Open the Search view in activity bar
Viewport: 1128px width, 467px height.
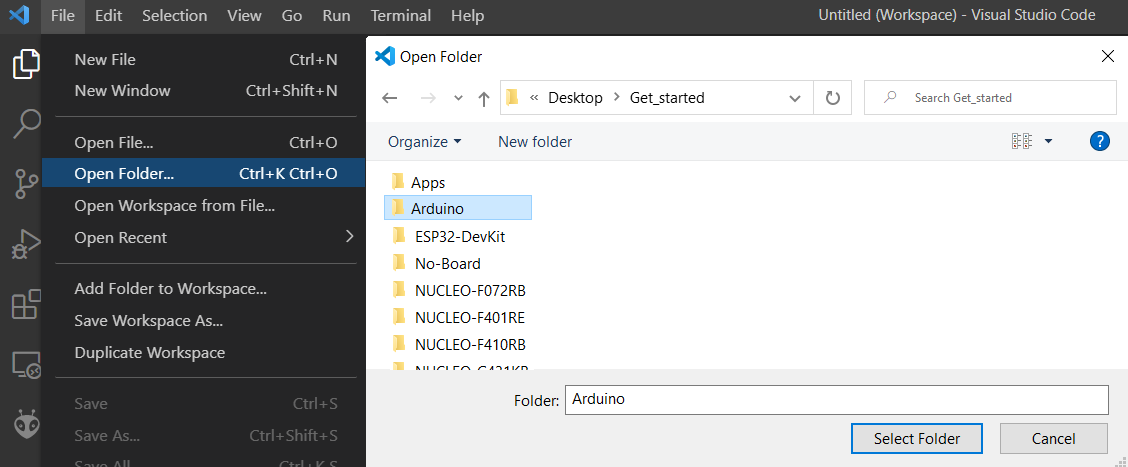[26, 125]
